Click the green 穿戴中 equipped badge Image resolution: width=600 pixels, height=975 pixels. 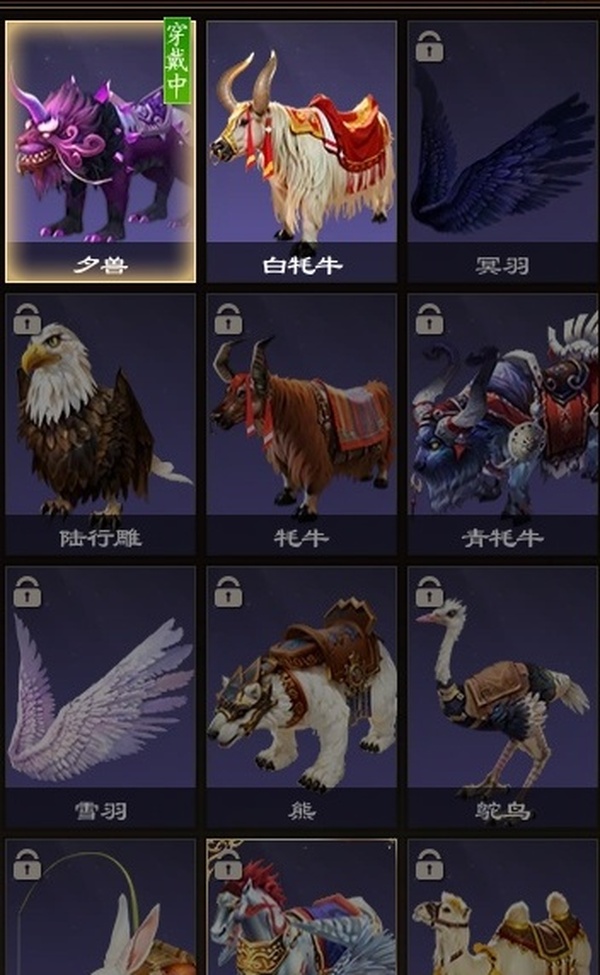[x=177, y=60]
